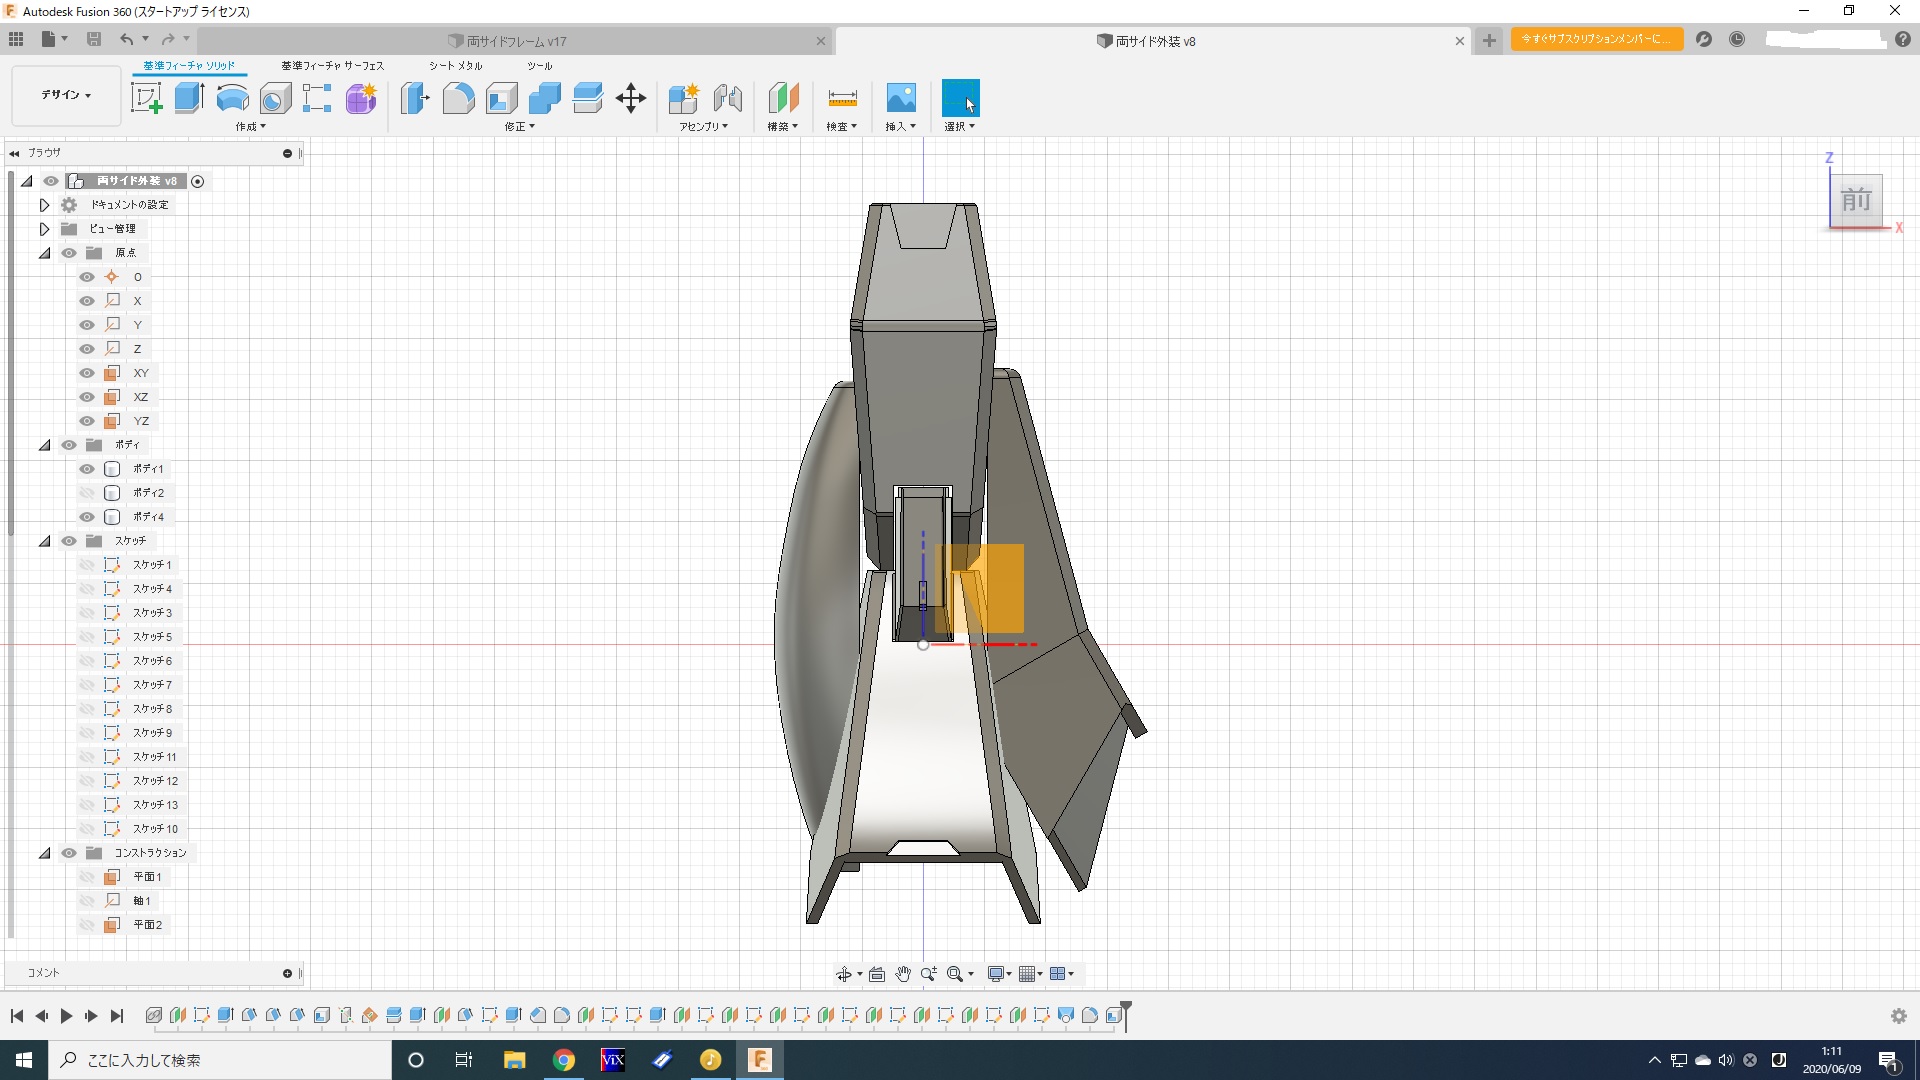Image resolution: width=1920 pixels, height=1080 pixels.
Task: Click the orange subscription member button
Action: tap(1596, 39)
